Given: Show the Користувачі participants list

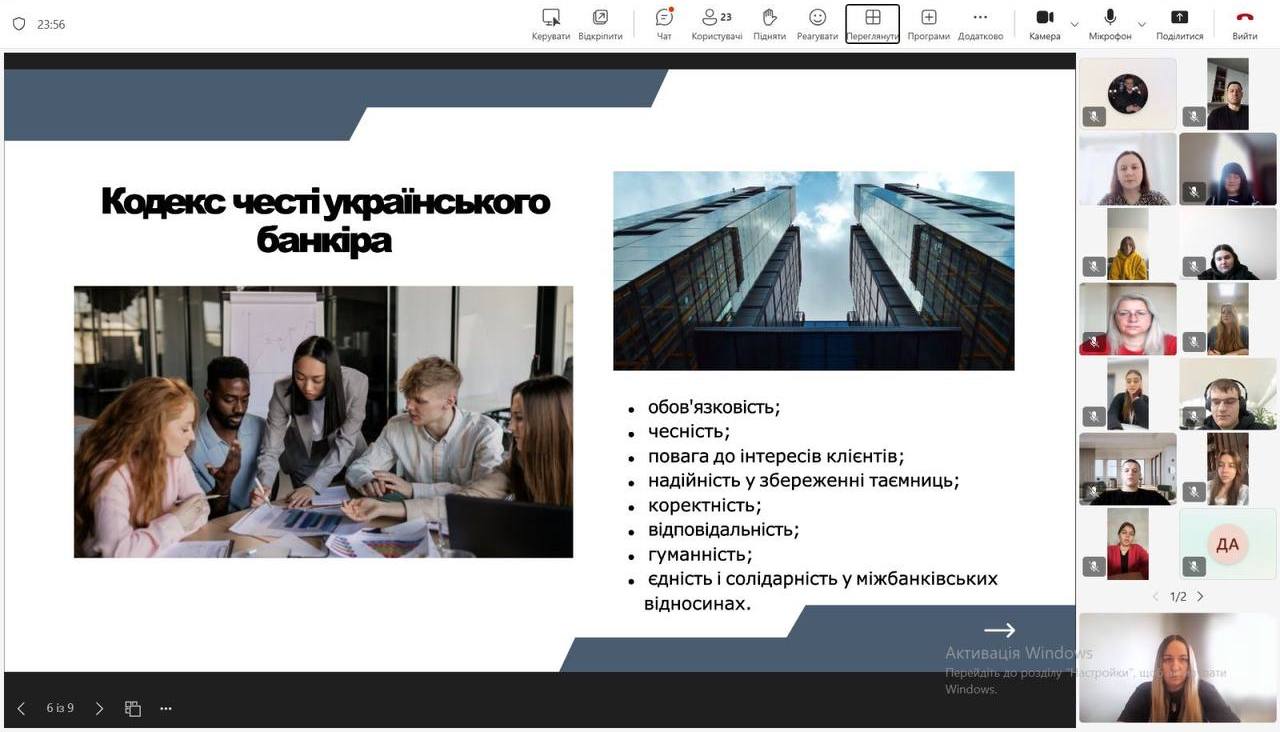Looking at the screenshot, I should (x=717, y=24).
